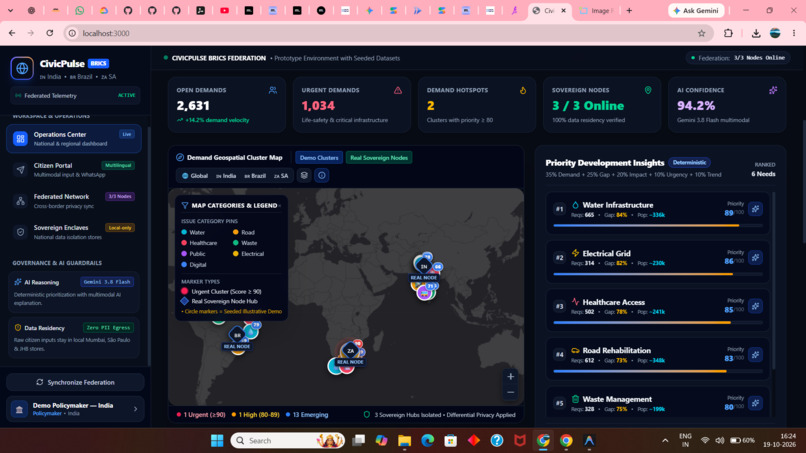
Task: Click the BR real node marker
Action: pos(237,335)
